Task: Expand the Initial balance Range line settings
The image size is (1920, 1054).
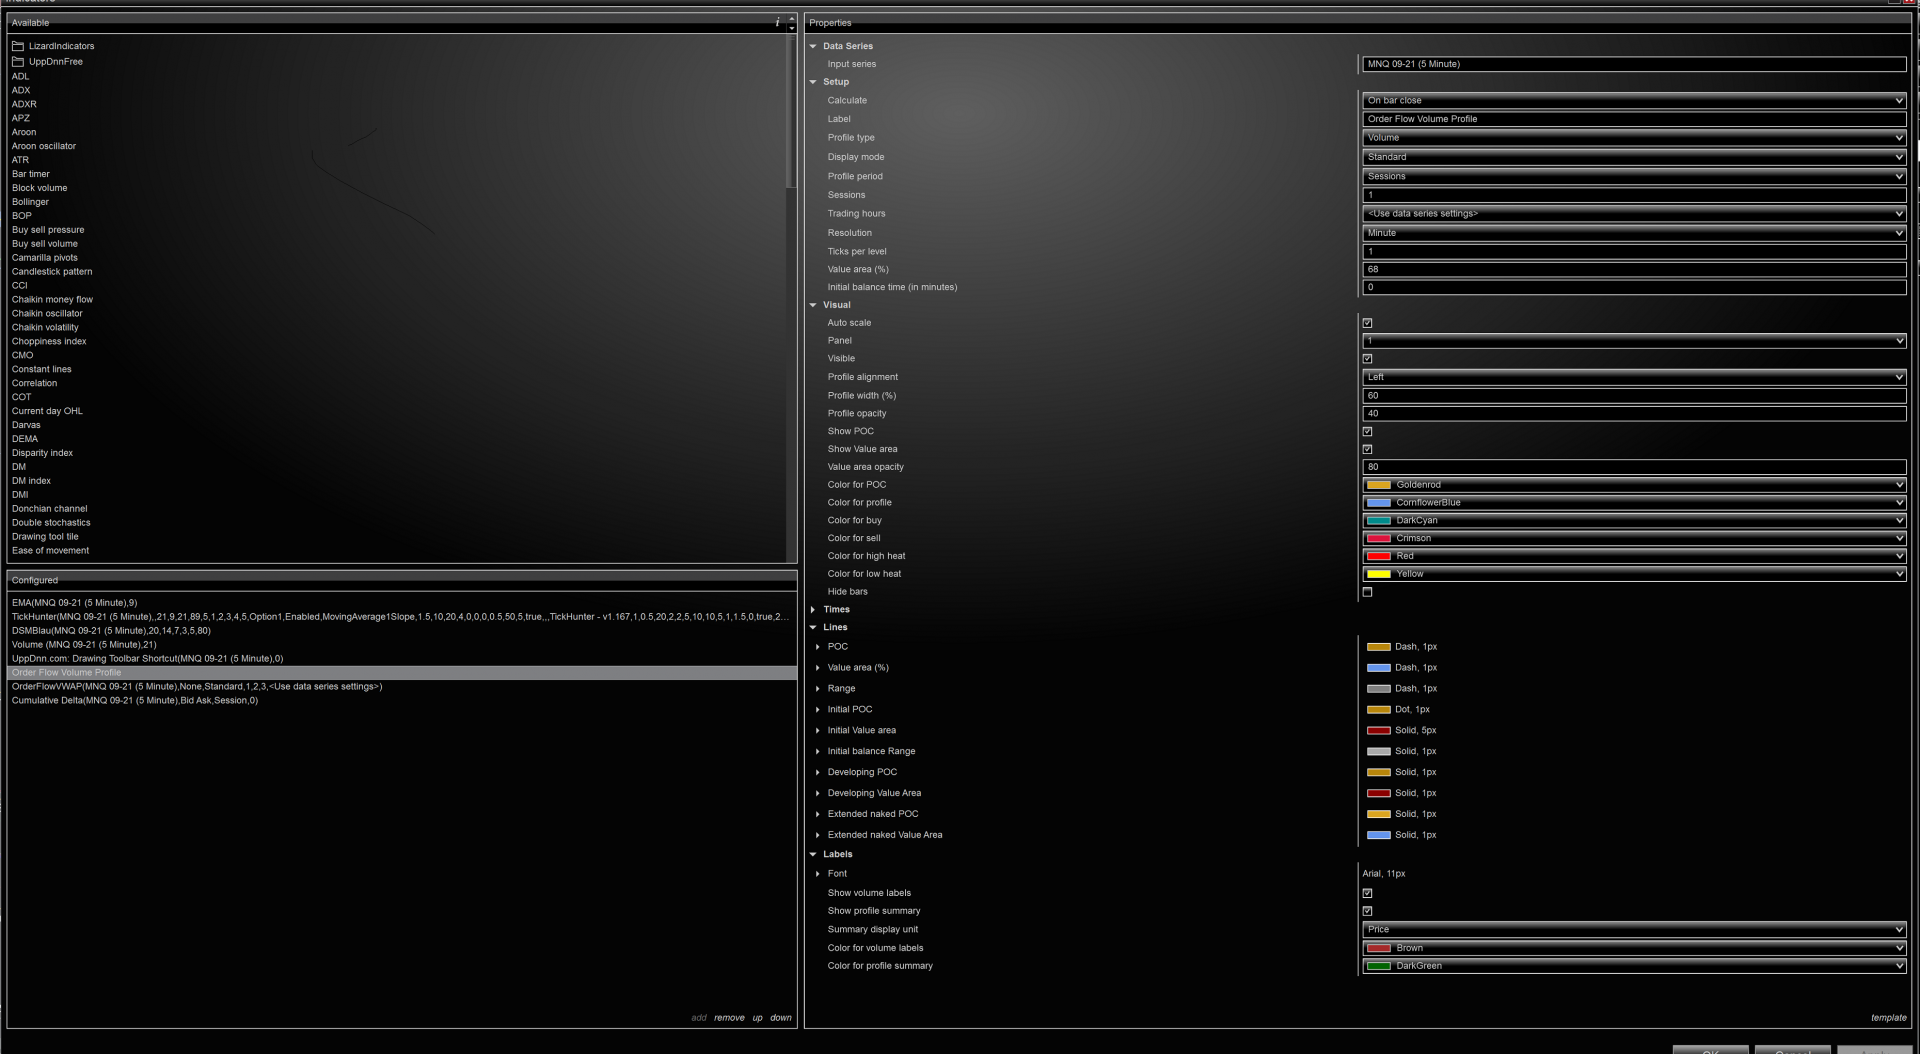Action: click(818, 752)
